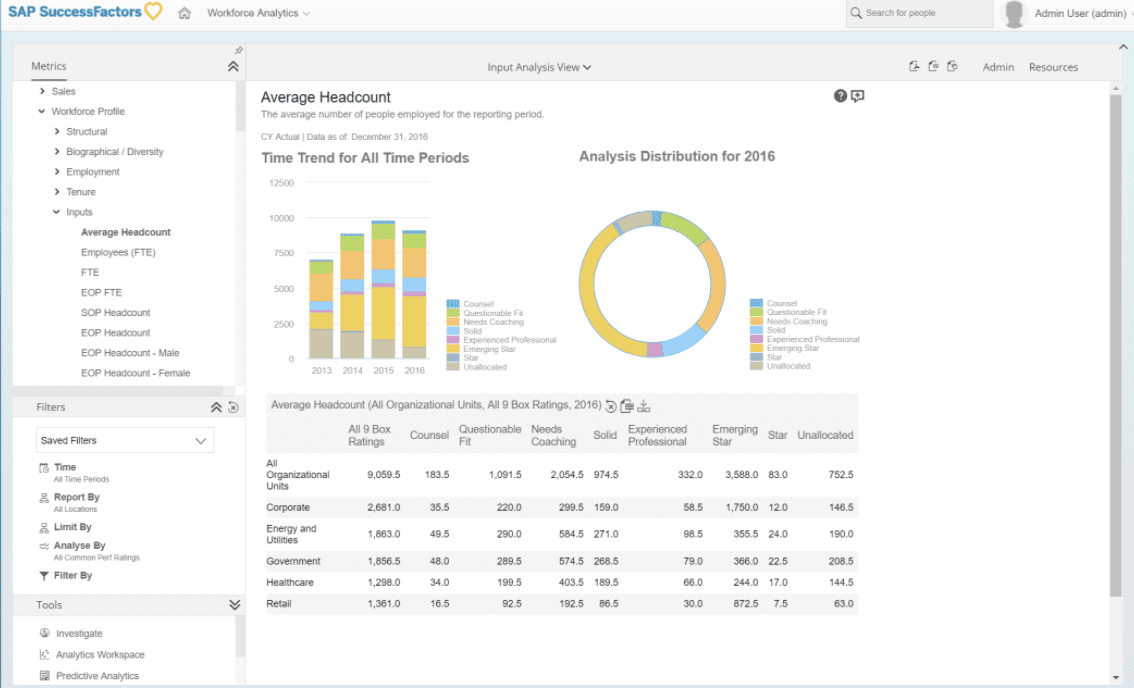Expand the Tenure metrics category

[x=55, y=191]
